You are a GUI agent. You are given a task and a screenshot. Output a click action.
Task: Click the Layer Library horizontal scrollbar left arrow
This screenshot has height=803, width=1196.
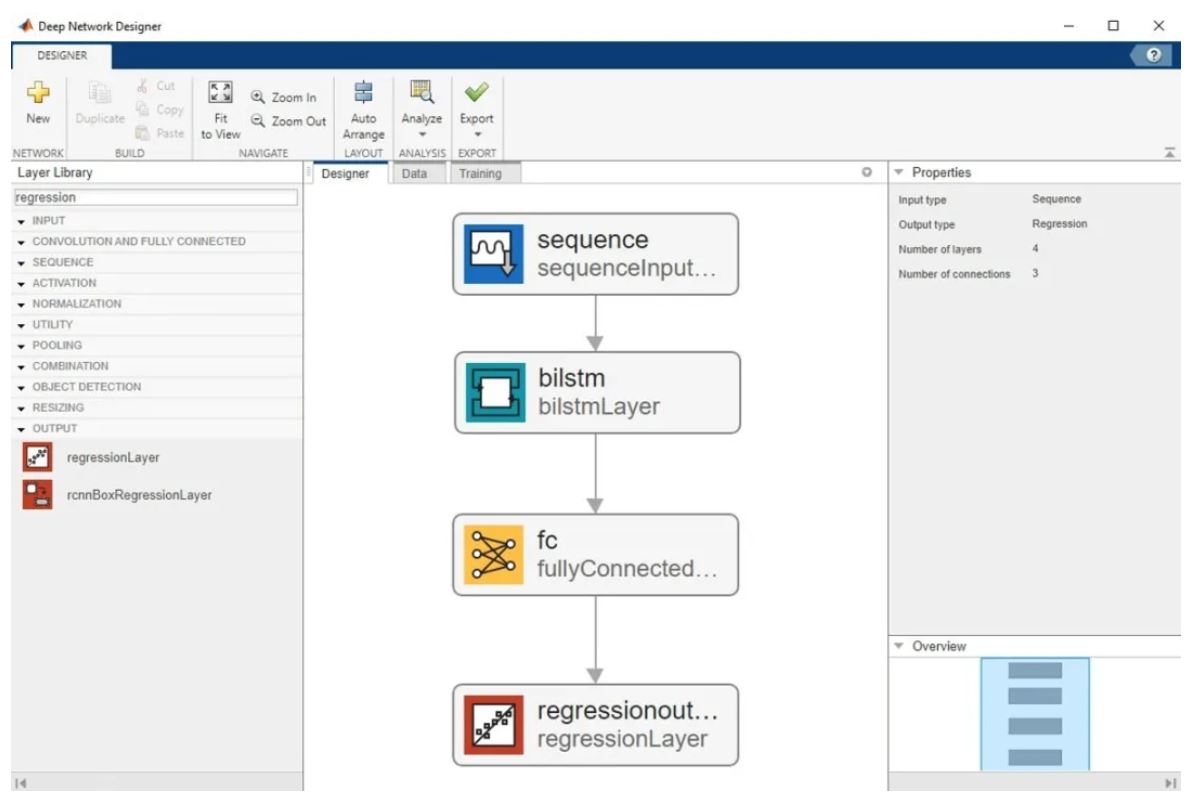(x=21, y=782)
